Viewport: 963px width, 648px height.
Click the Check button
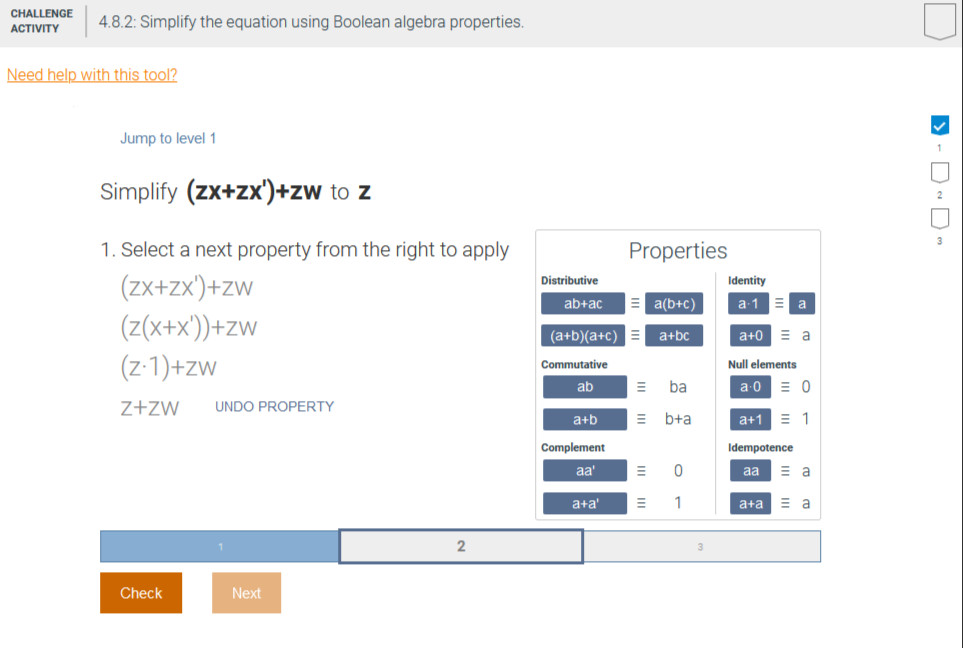click(140, 592)
